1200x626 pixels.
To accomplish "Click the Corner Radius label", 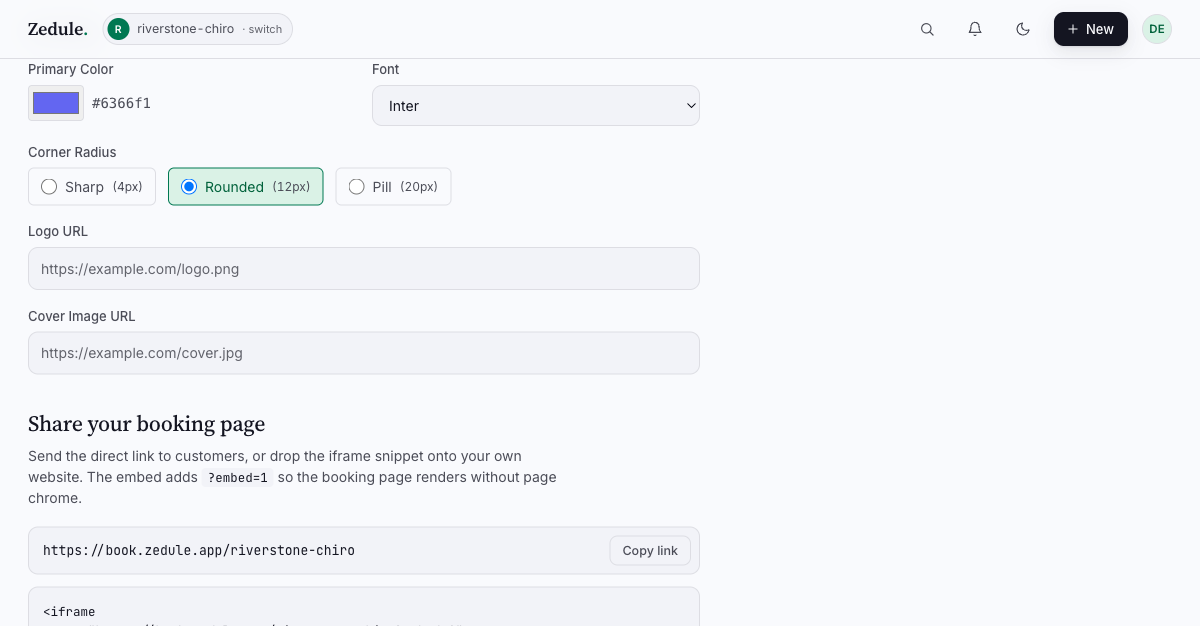I will click(72, 152).
